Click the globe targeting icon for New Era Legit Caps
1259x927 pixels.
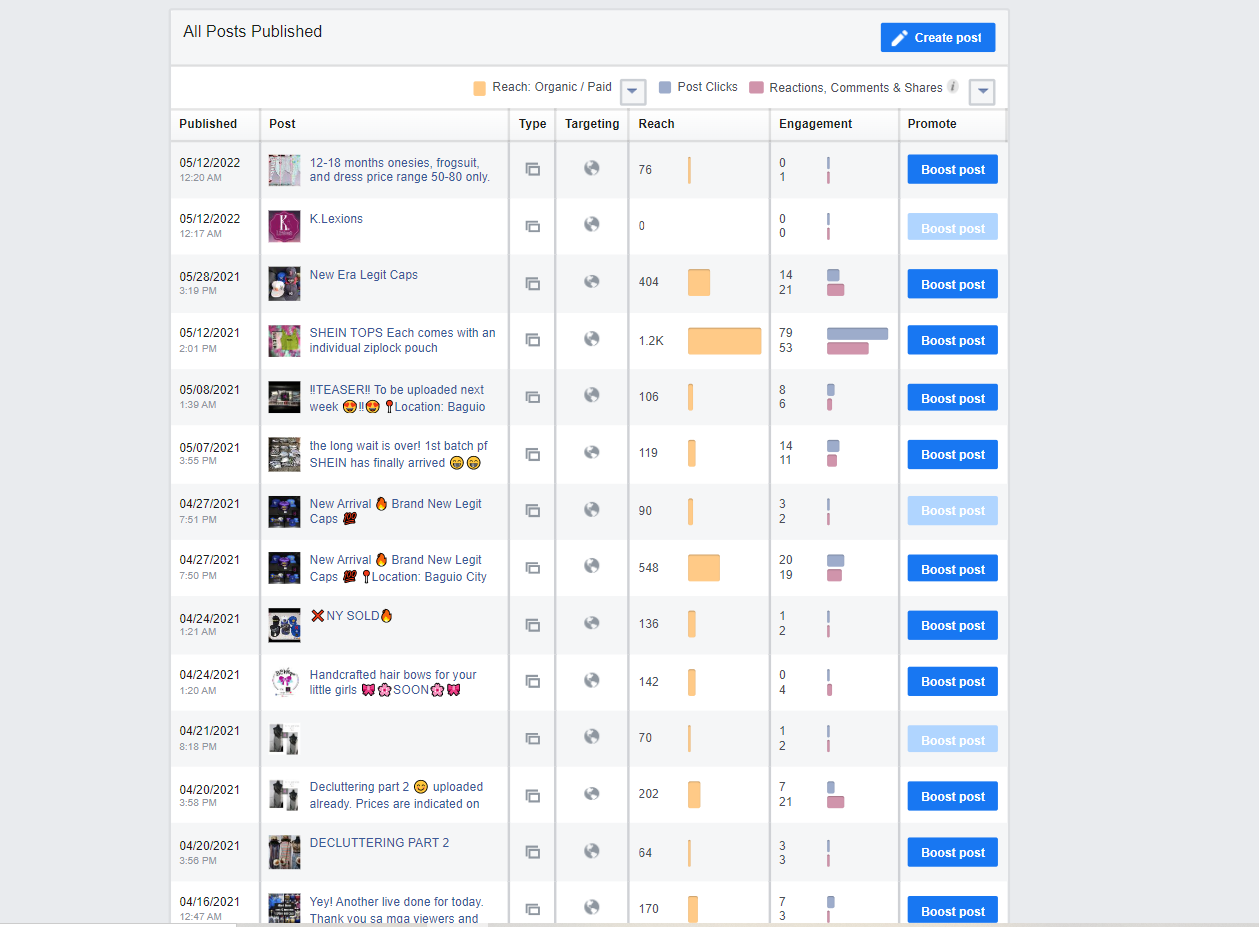pyautogui.click(x=592, y=281)
